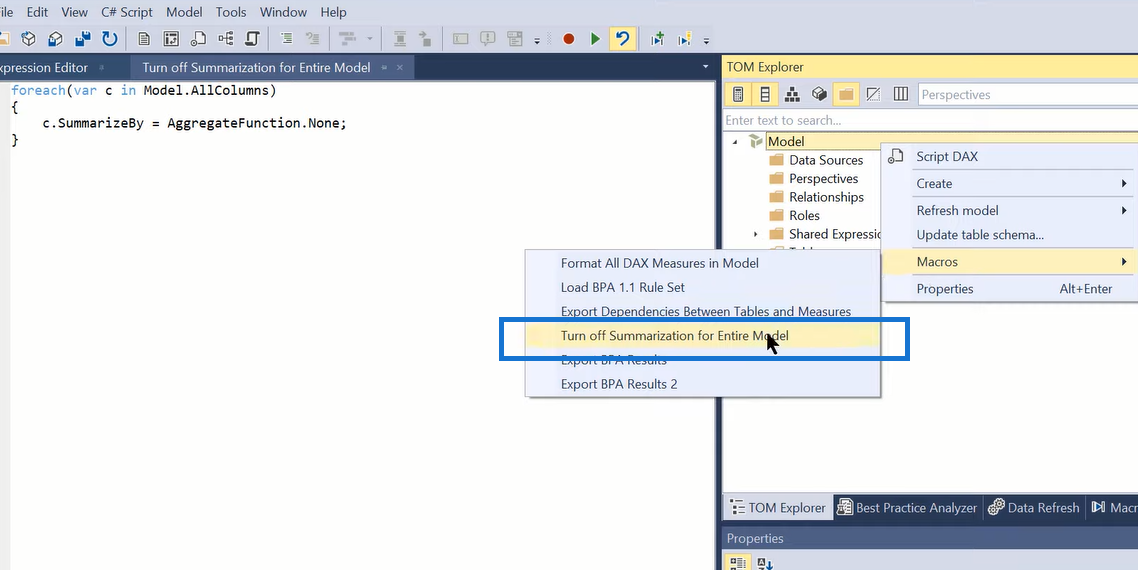Select Load BPA 1.1 Rule Set
This screenshot has height=570, width=1138.
[703, 287]
